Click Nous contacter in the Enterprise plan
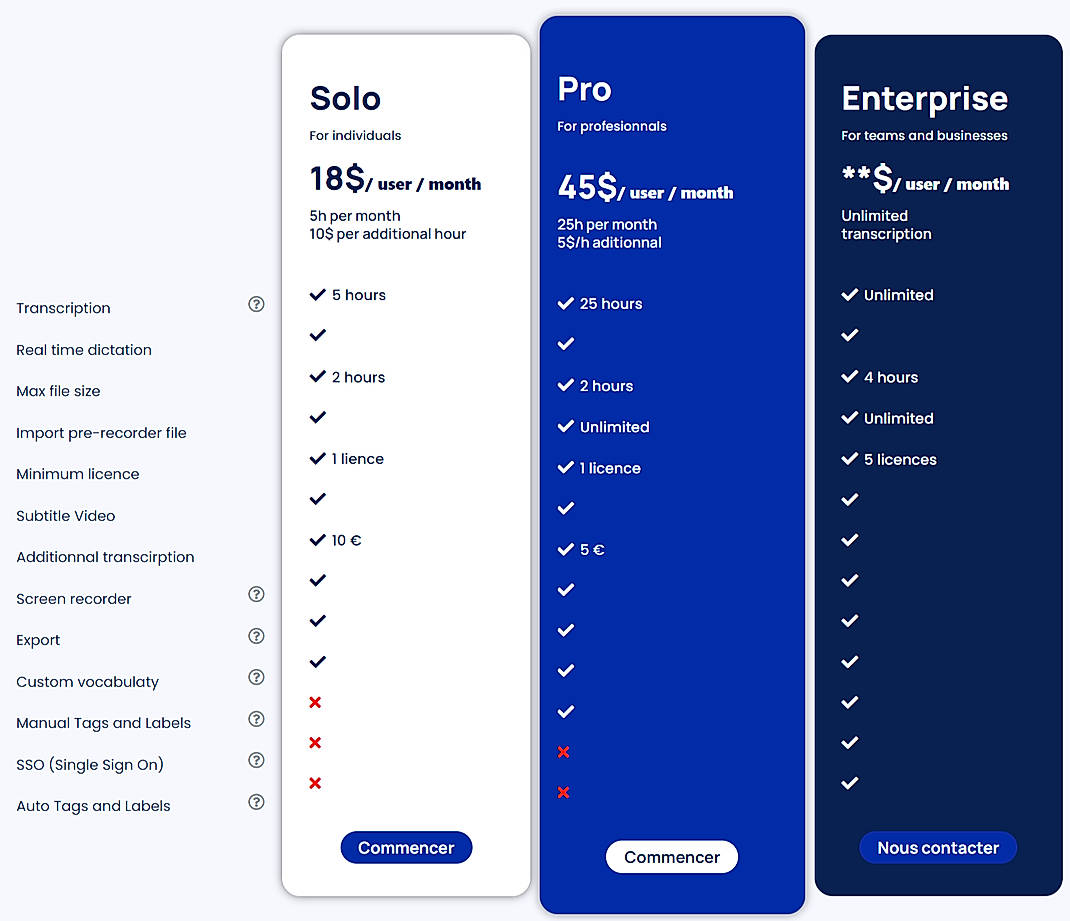1070x921 pixels. point(937,847)
